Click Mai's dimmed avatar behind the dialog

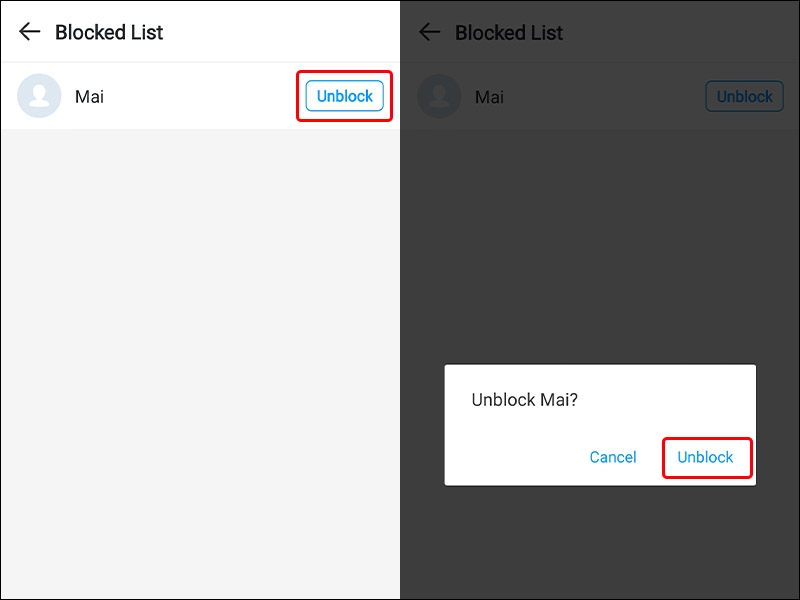click(439, 96)
